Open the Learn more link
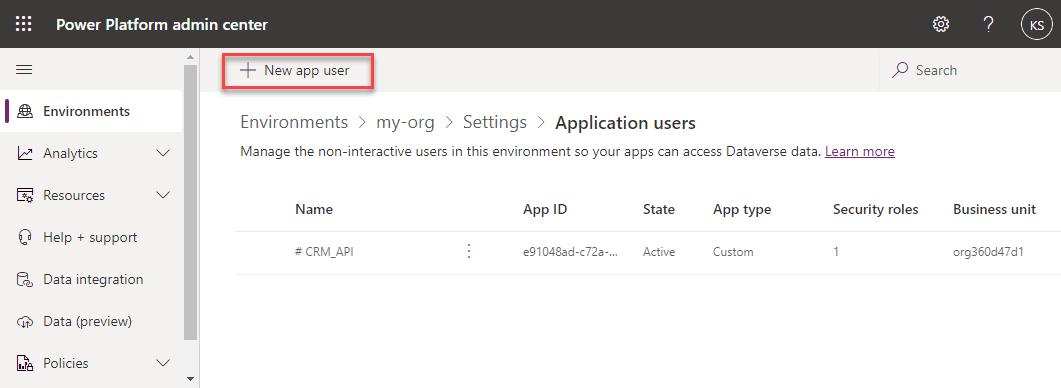 [x=859, y=152]
